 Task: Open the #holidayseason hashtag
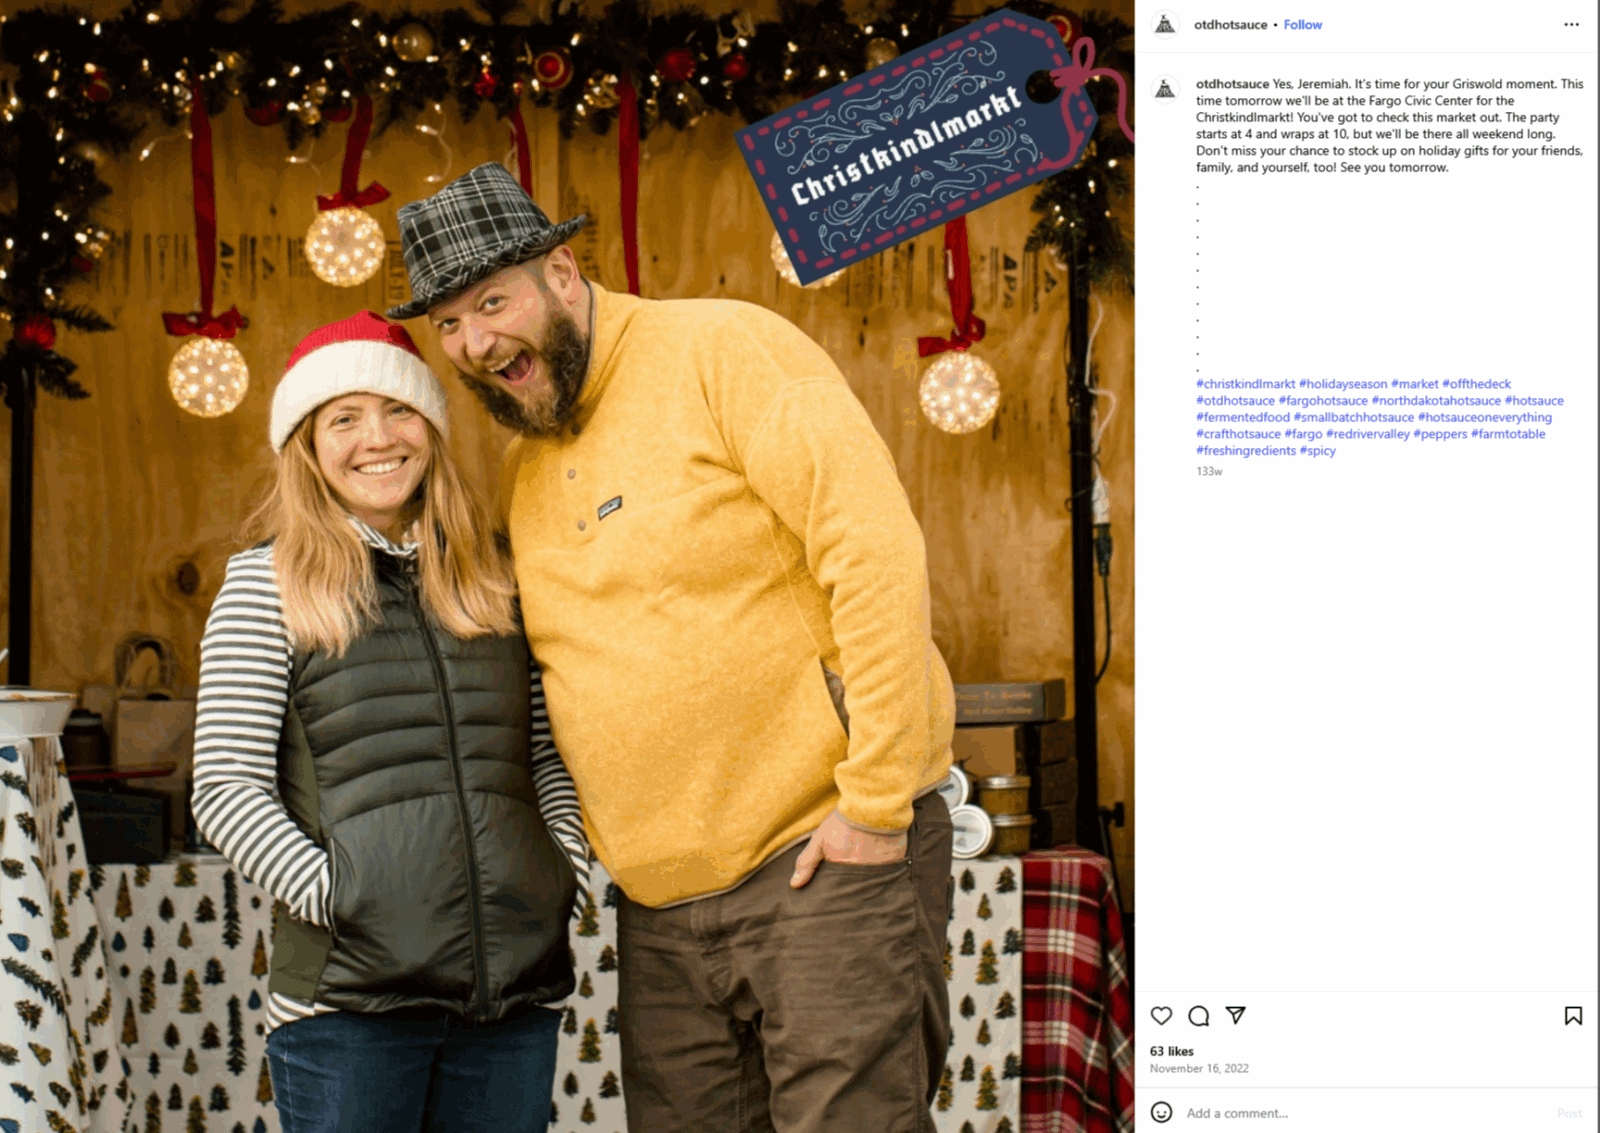pos(1343,384)
